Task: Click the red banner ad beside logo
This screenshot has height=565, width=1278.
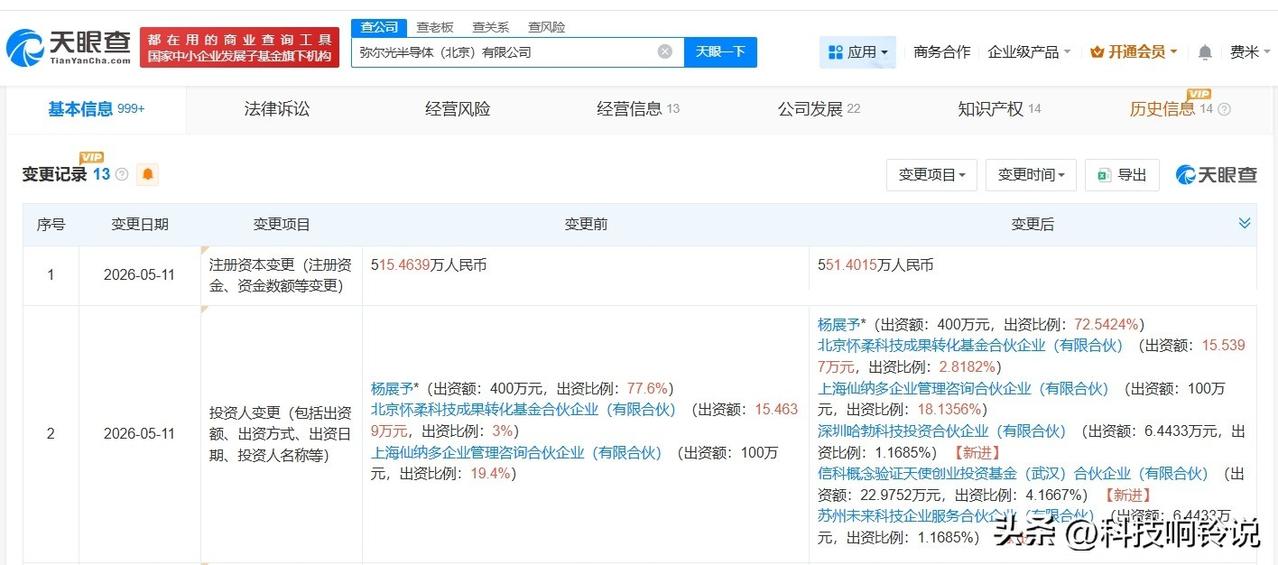Action: tap(239, 47)
